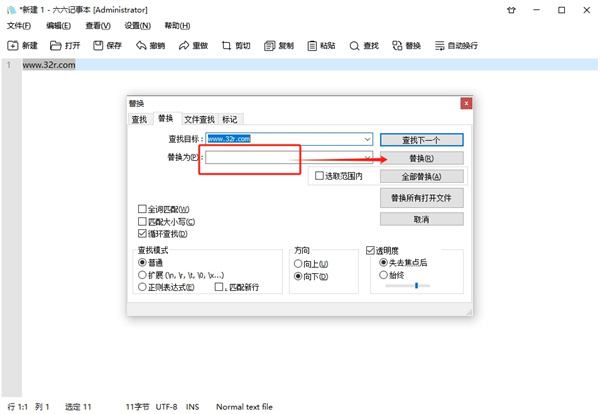Image resolution: width=600 pixels, height=414 pixels.
Task: Enable the 全词匹配 checkbox
Action: (x=142, y=210)
